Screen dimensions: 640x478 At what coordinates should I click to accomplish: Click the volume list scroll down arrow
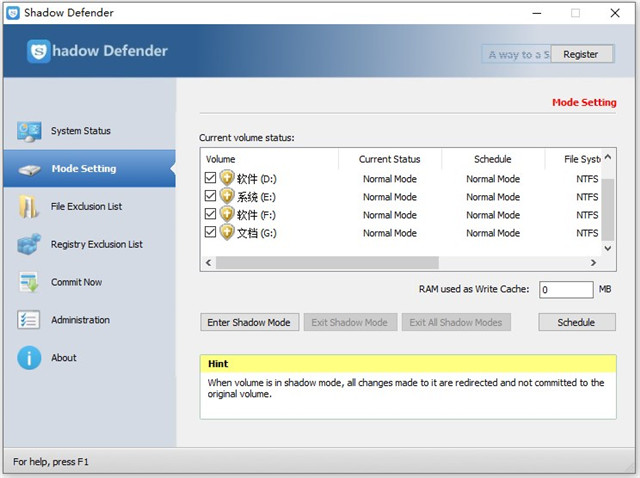tap(608, 248)
